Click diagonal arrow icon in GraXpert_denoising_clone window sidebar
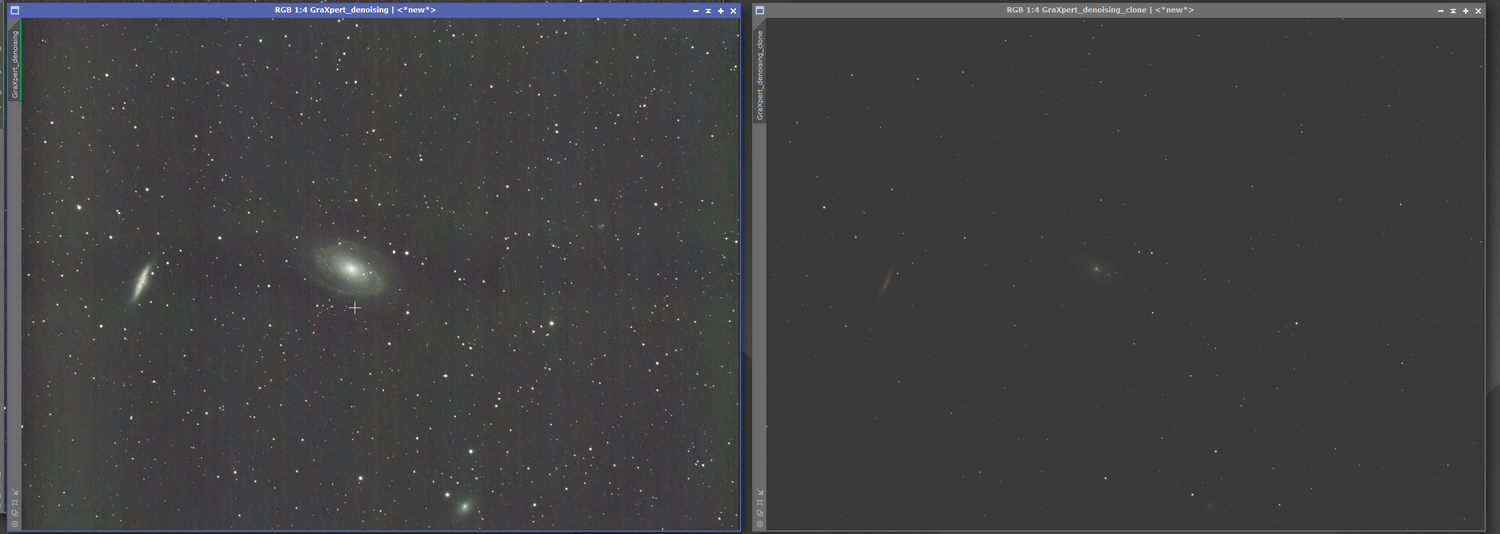This screenshot has height=534, width=1500. (x=760, y=492)
